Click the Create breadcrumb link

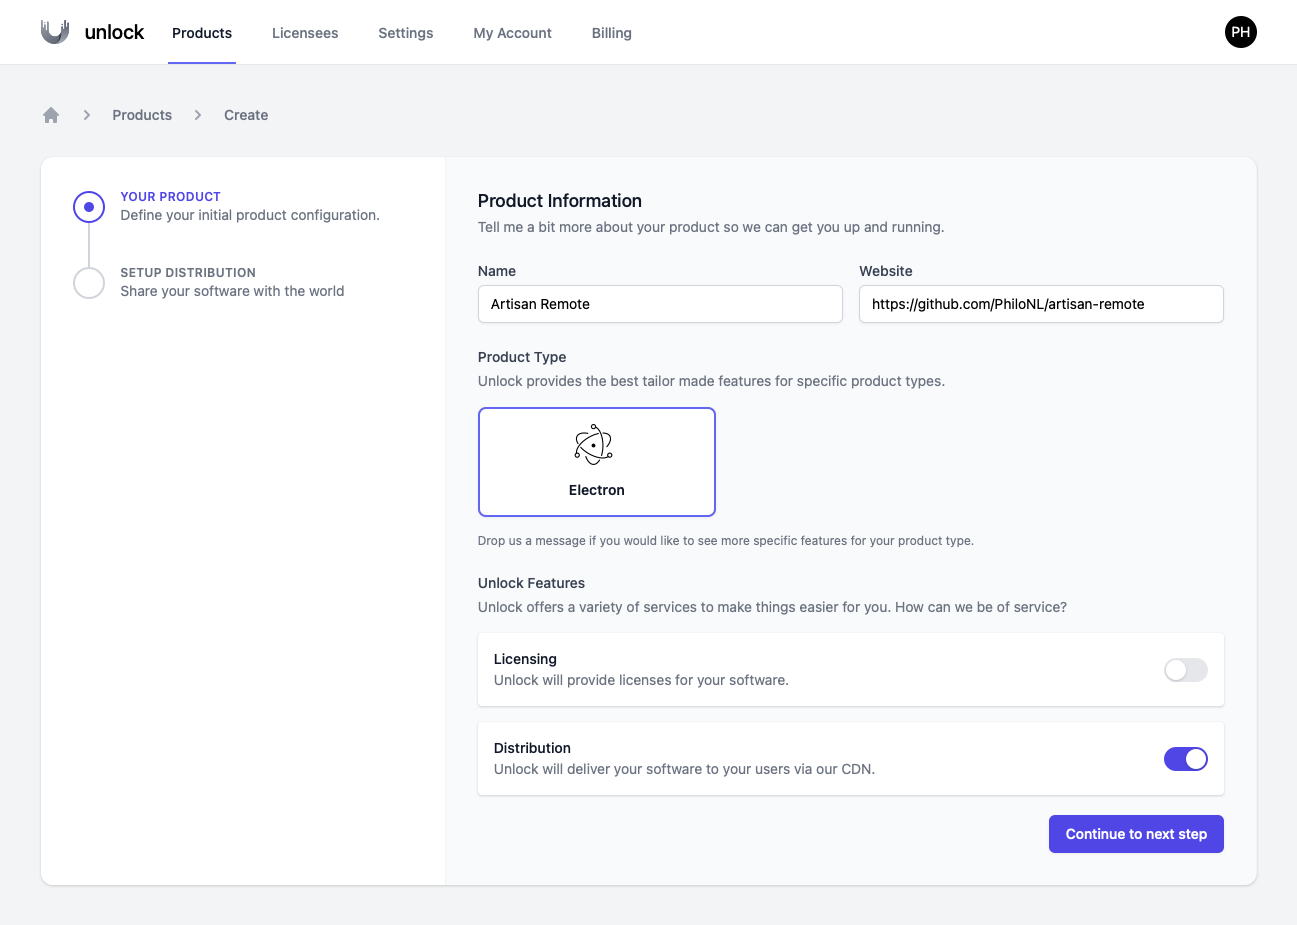click(246, 115)
